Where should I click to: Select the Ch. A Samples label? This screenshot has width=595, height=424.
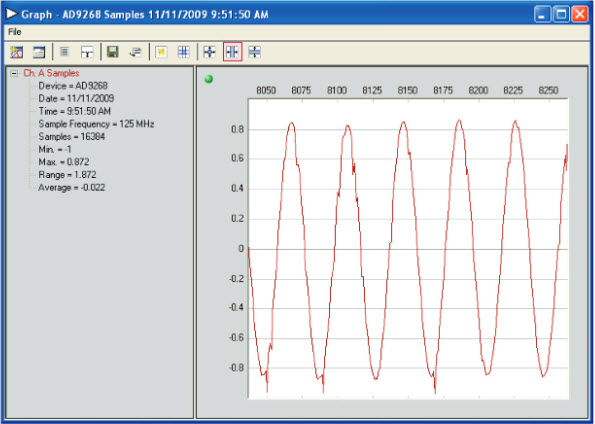click(51, 73)
